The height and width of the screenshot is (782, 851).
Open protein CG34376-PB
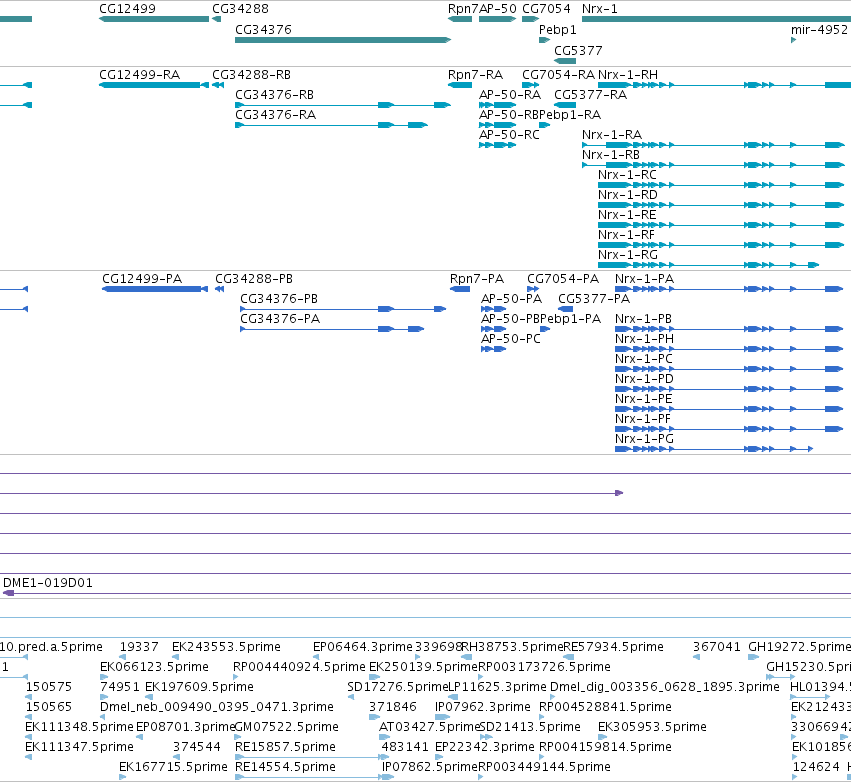278,298
